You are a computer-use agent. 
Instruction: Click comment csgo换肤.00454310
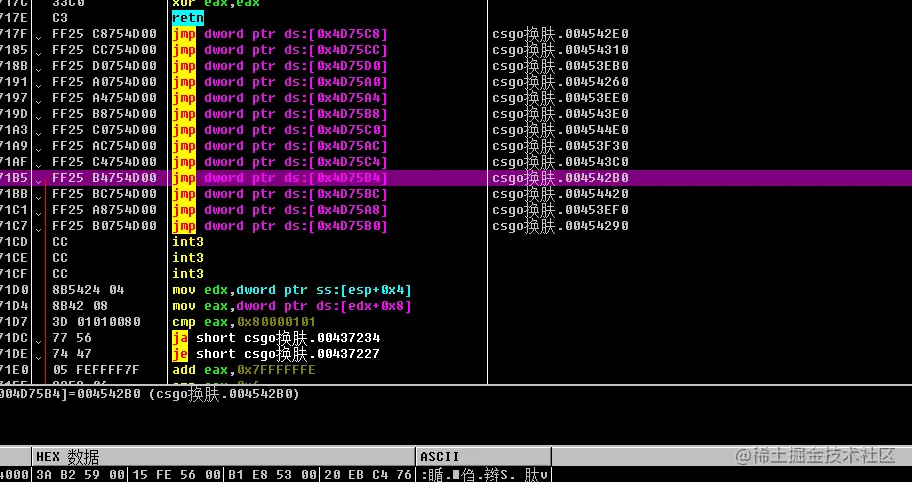(560, 50)
